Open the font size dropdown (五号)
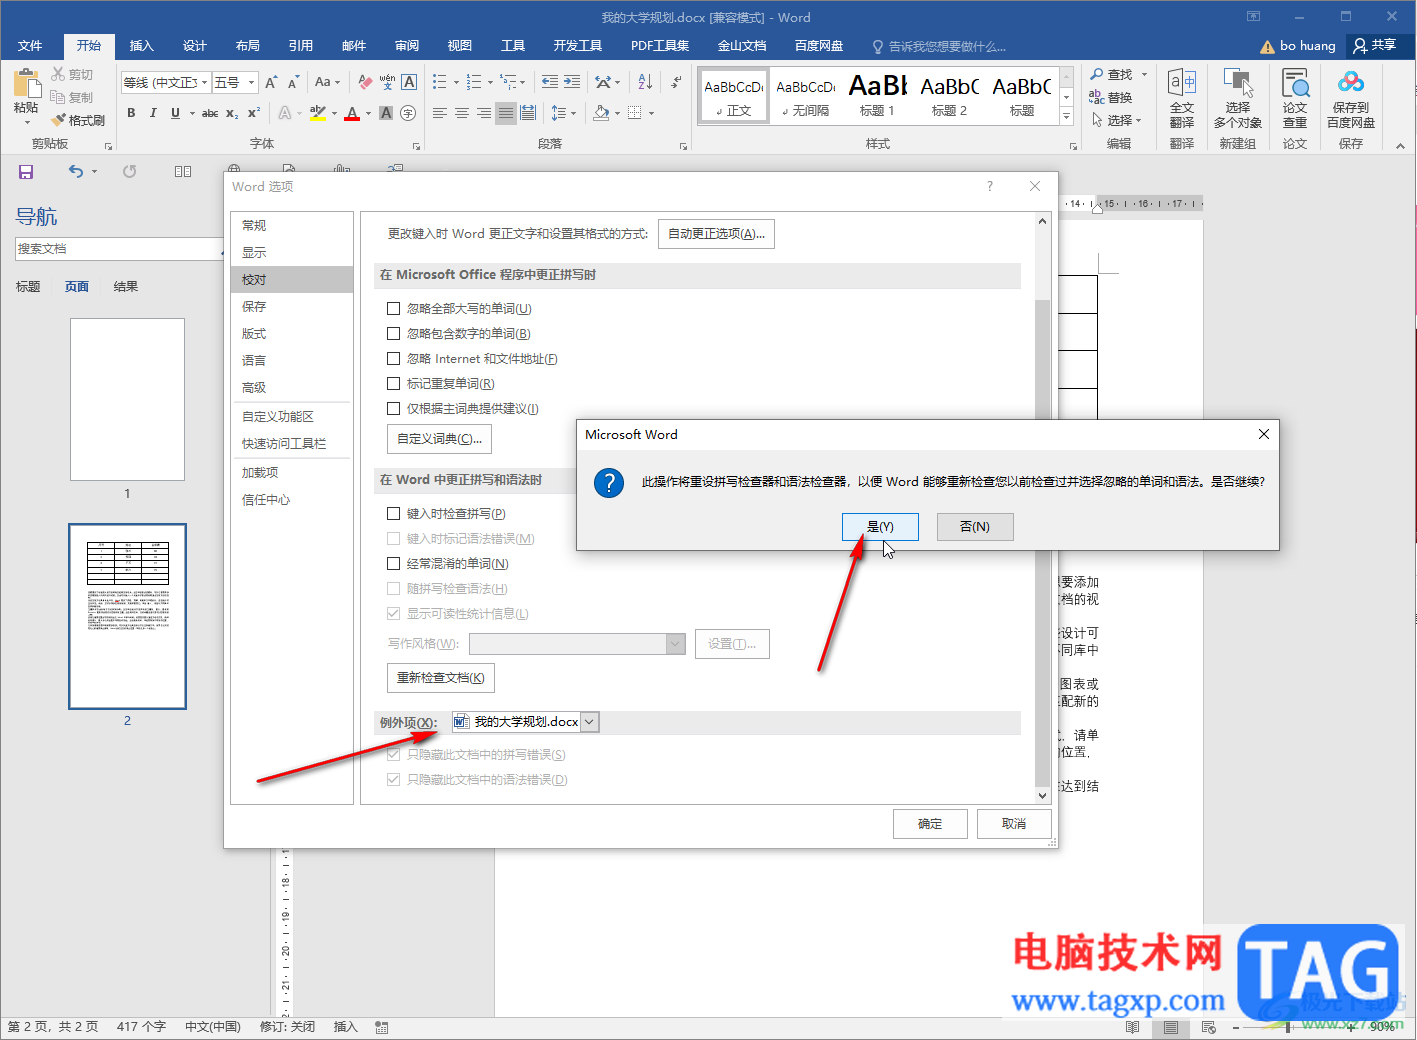The height and width of the screenshot is (1040, 1417). 252,83
